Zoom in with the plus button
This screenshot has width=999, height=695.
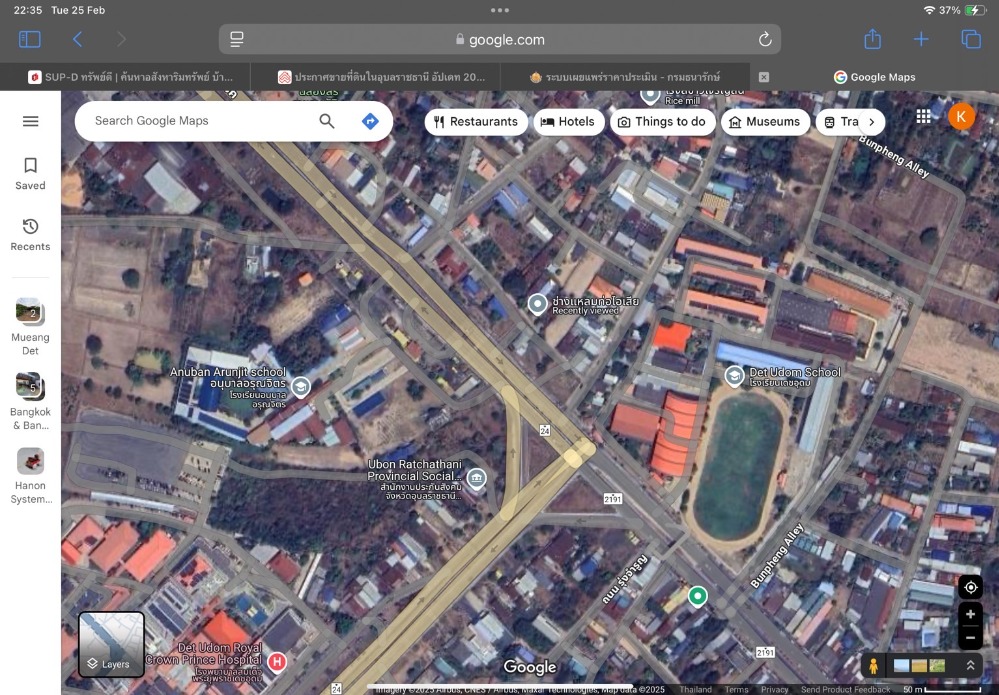[969, 614]
